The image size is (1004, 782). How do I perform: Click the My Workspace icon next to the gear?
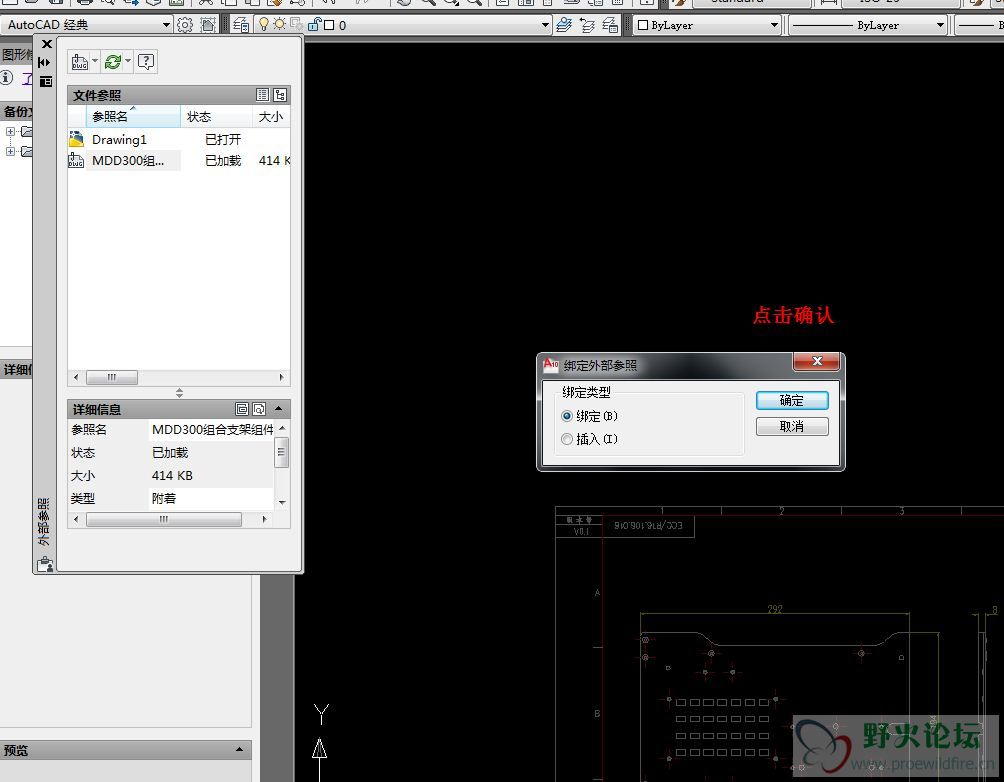(x=207, y=25)
